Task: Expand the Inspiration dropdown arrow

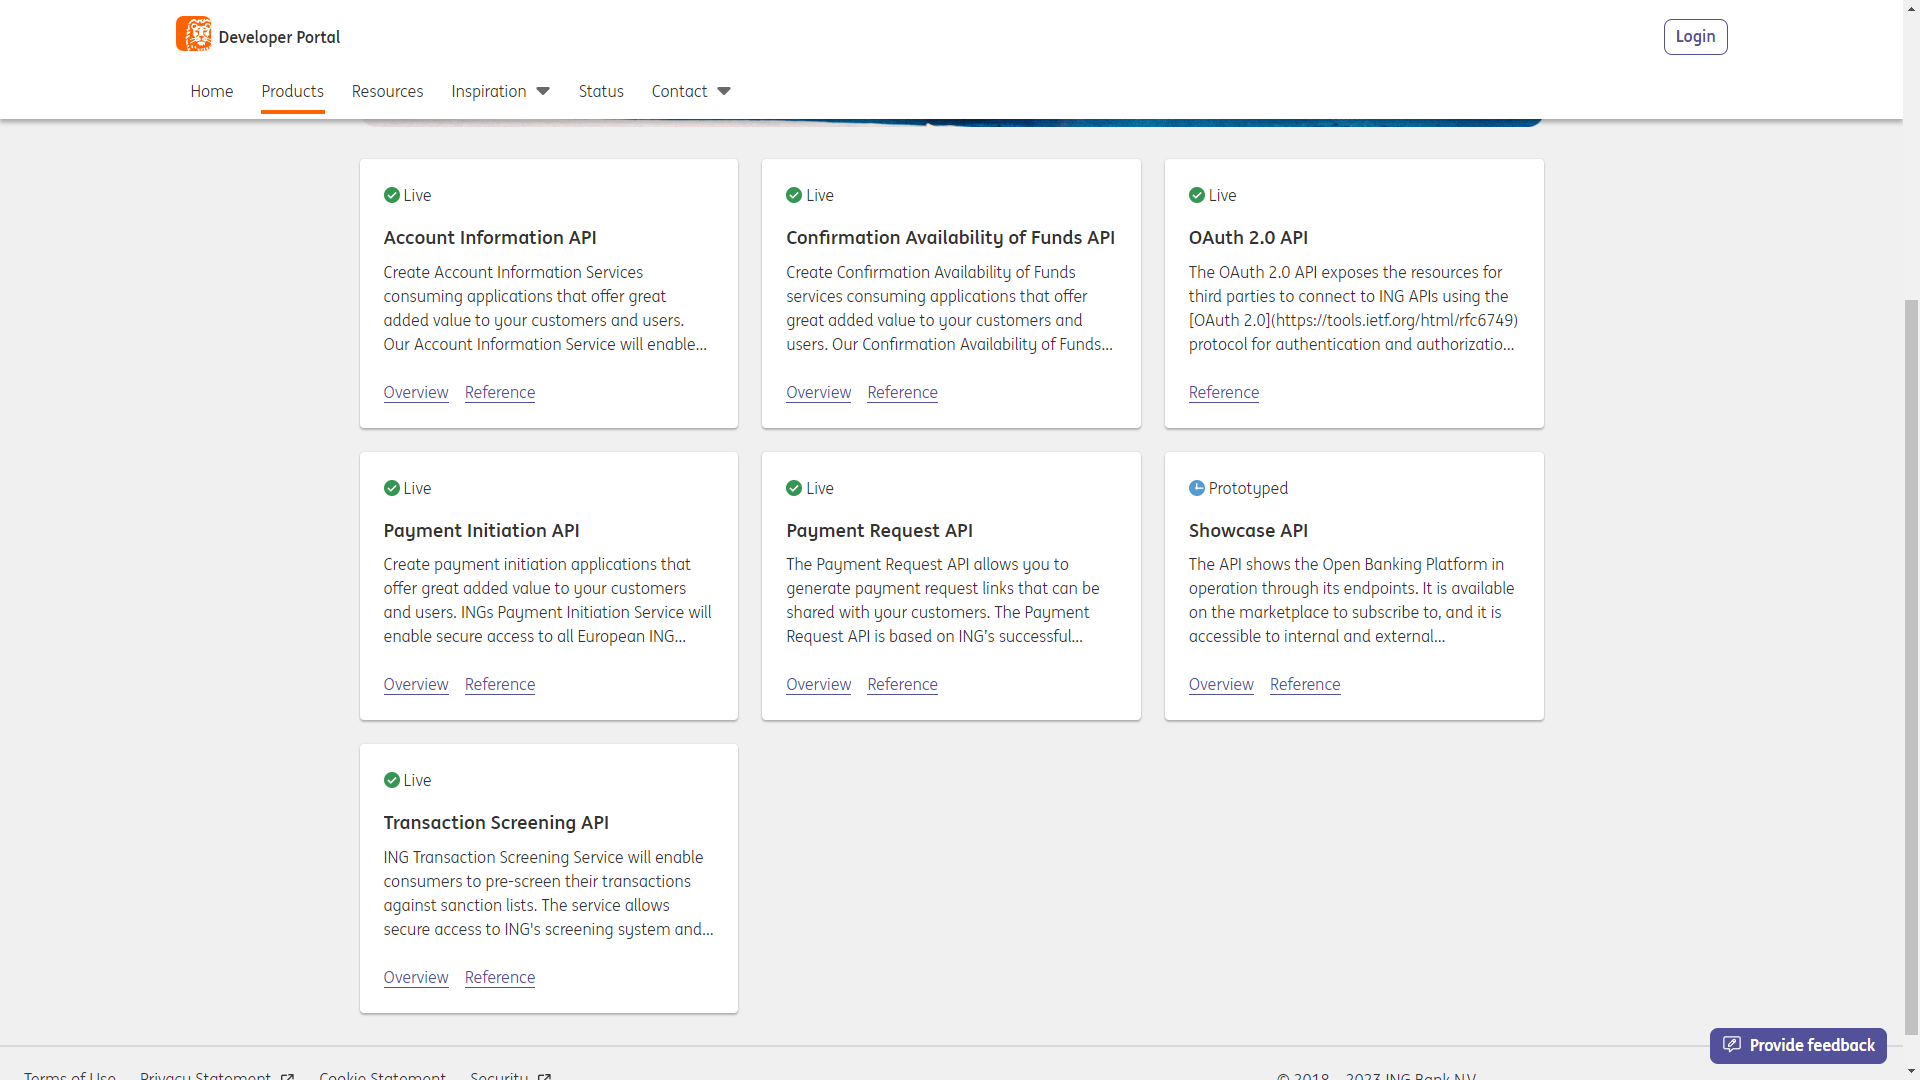Action: coord(543,91)
